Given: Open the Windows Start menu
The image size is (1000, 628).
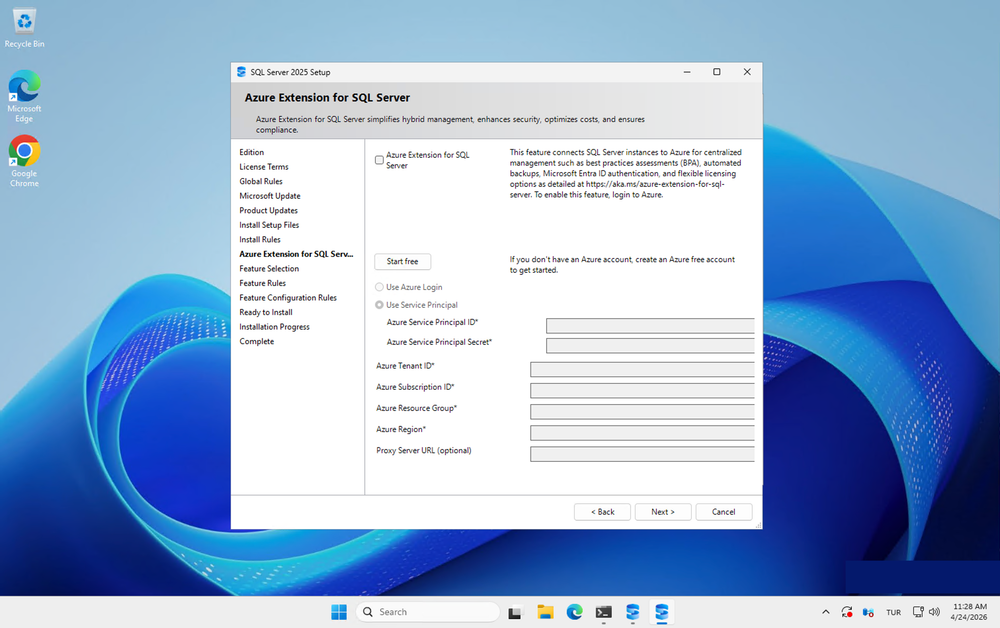Looking at the screenshot, I should (339, 612).
